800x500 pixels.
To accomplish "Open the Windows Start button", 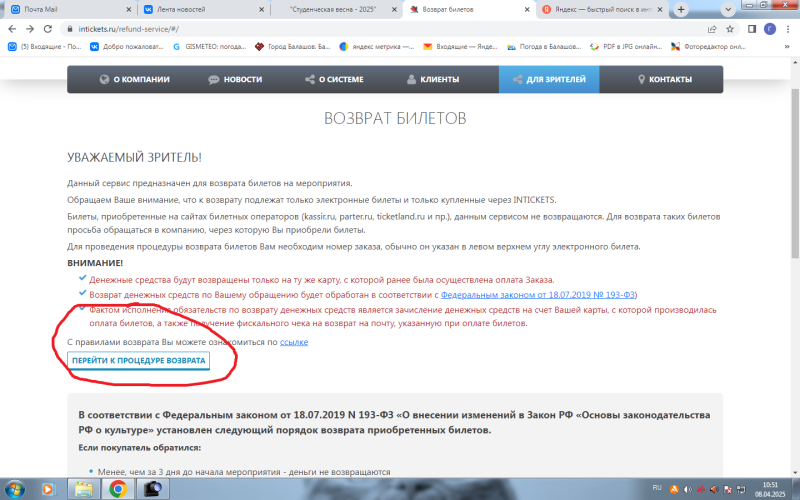I will click(x=14, y=489).
